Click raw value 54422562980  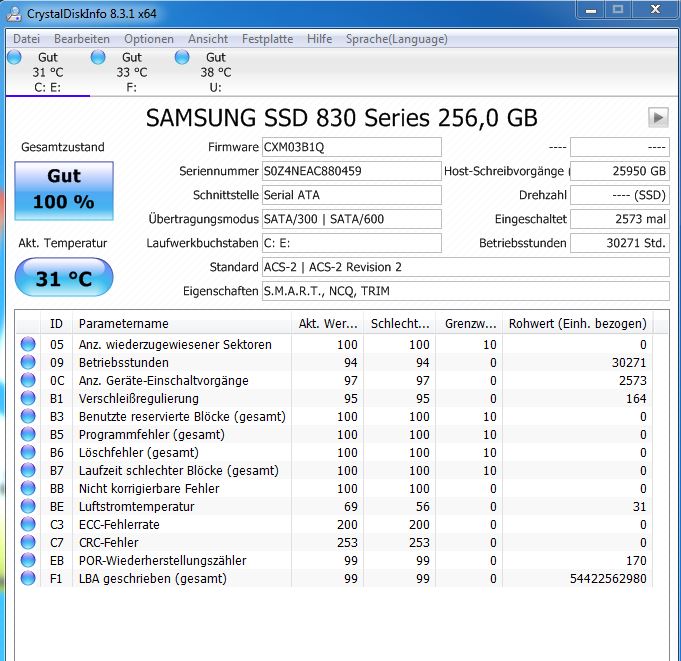(608, 578)
